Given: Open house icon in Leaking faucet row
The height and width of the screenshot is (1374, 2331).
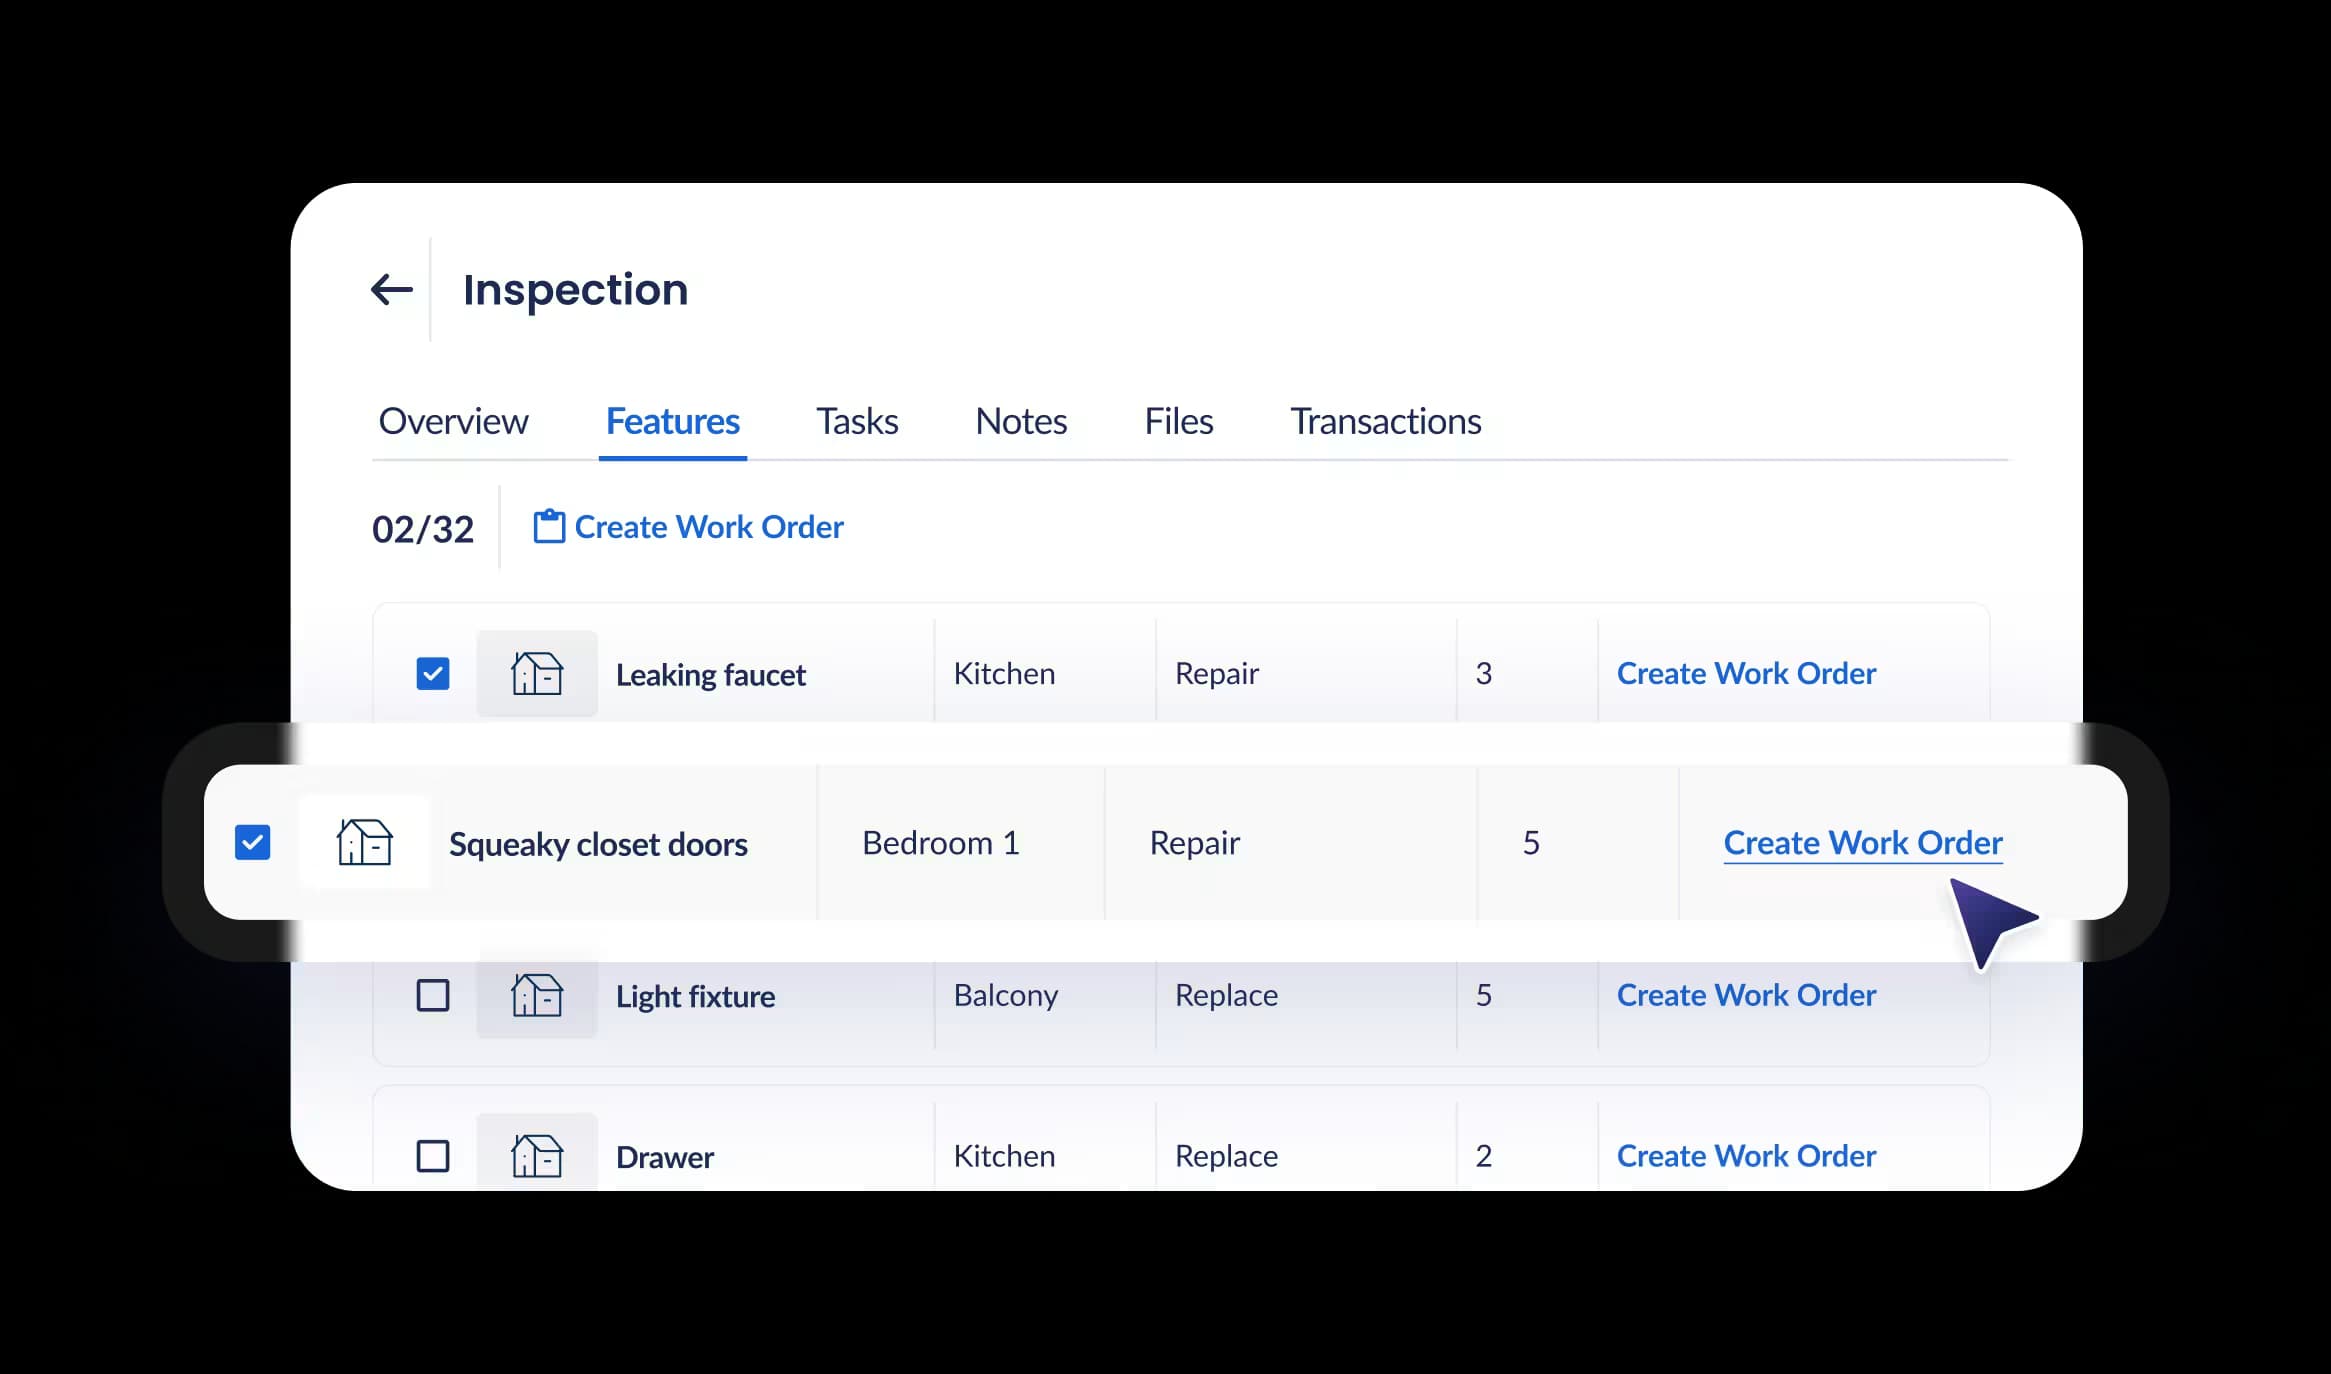Looking at the screenshot, I should [x=537, y=673].
